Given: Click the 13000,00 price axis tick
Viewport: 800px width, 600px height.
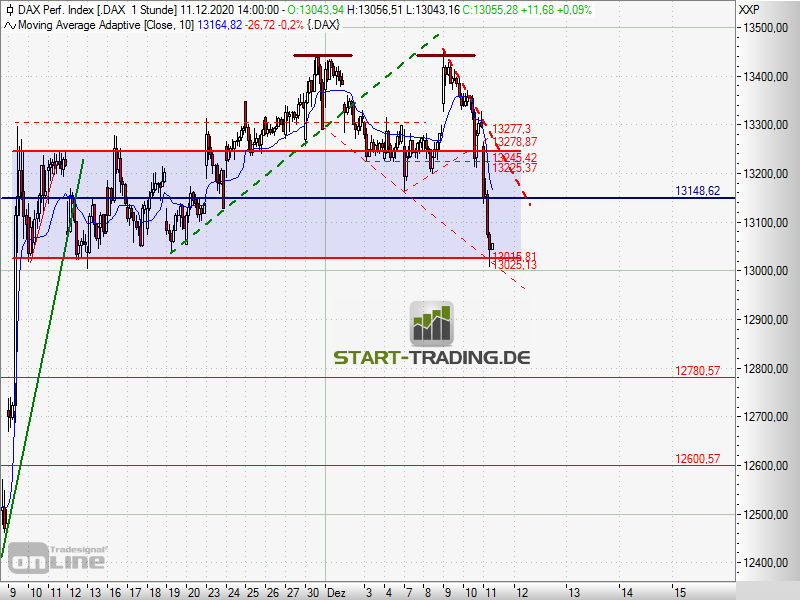Looking at the screenshot, I should click(764, 271).
